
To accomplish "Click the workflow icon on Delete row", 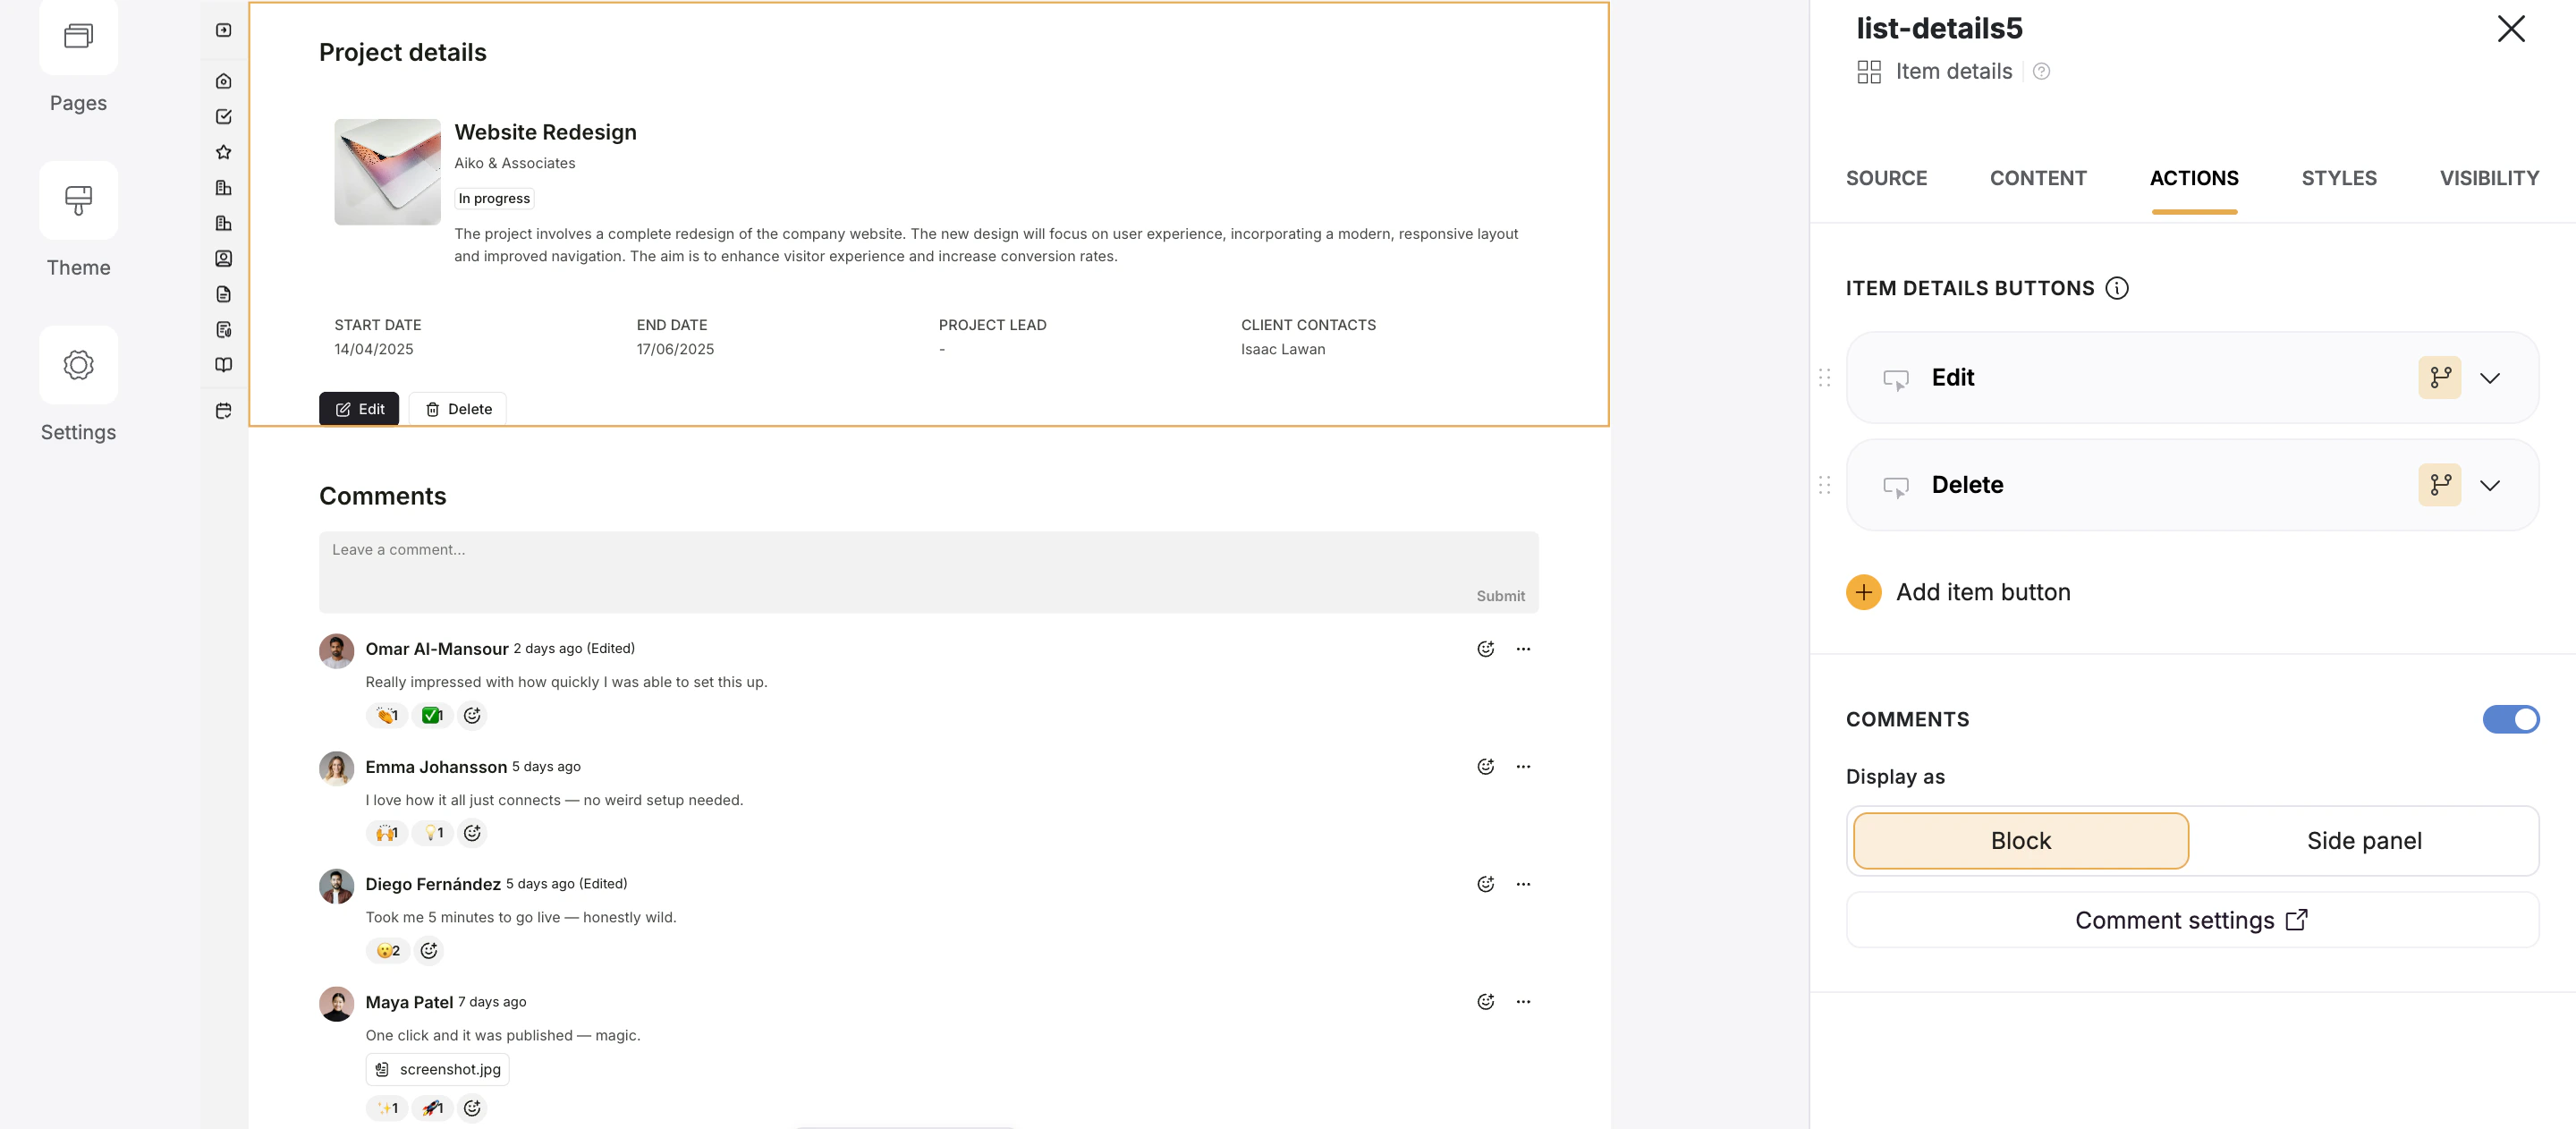I will [x=2439, y=485].
